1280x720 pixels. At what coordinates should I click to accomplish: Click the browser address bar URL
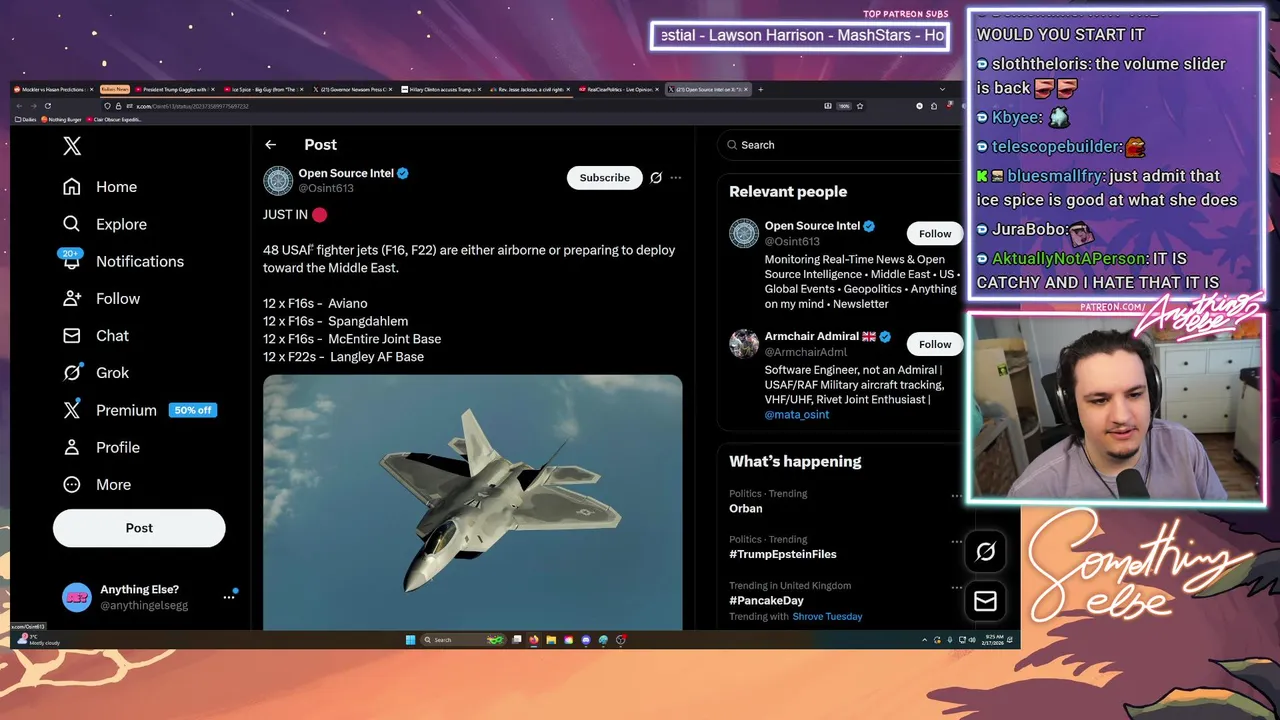click(x=192, y=106)
